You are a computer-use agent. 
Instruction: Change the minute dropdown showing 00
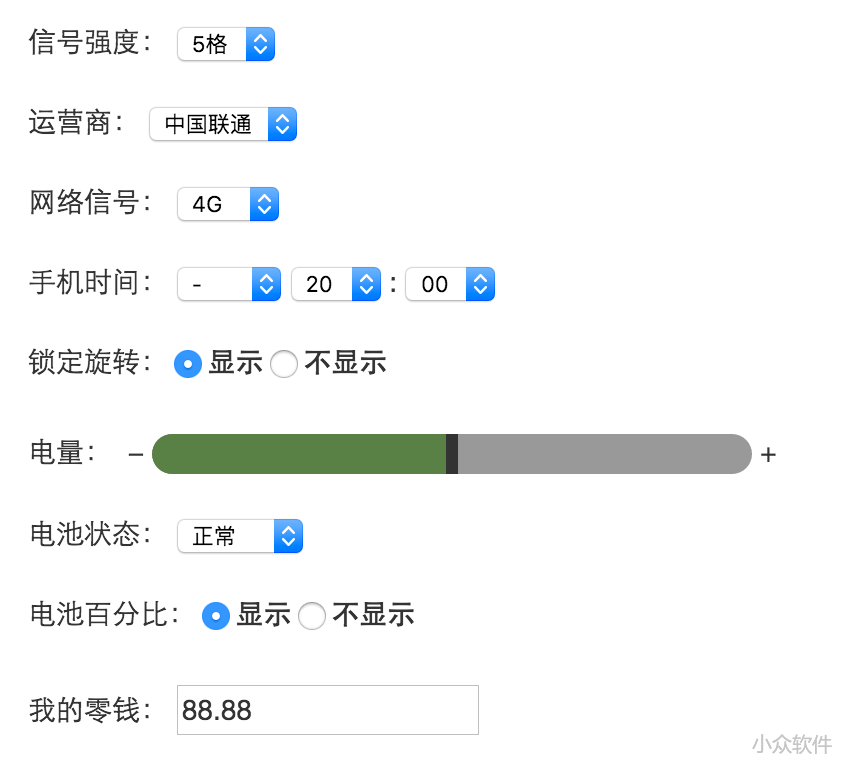(x=450, y=284)
